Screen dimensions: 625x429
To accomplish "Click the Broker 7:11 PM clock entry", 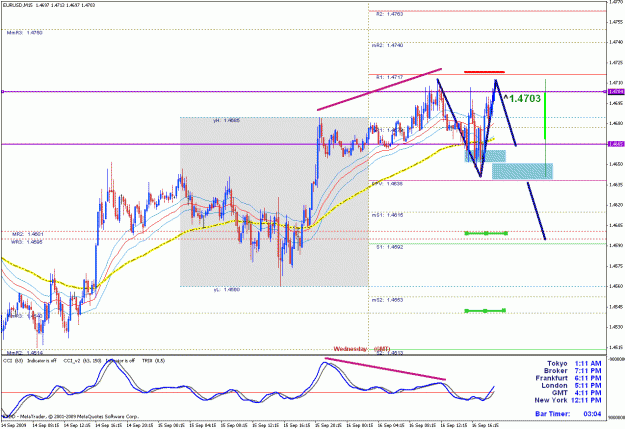I will (x=572, y=371).
